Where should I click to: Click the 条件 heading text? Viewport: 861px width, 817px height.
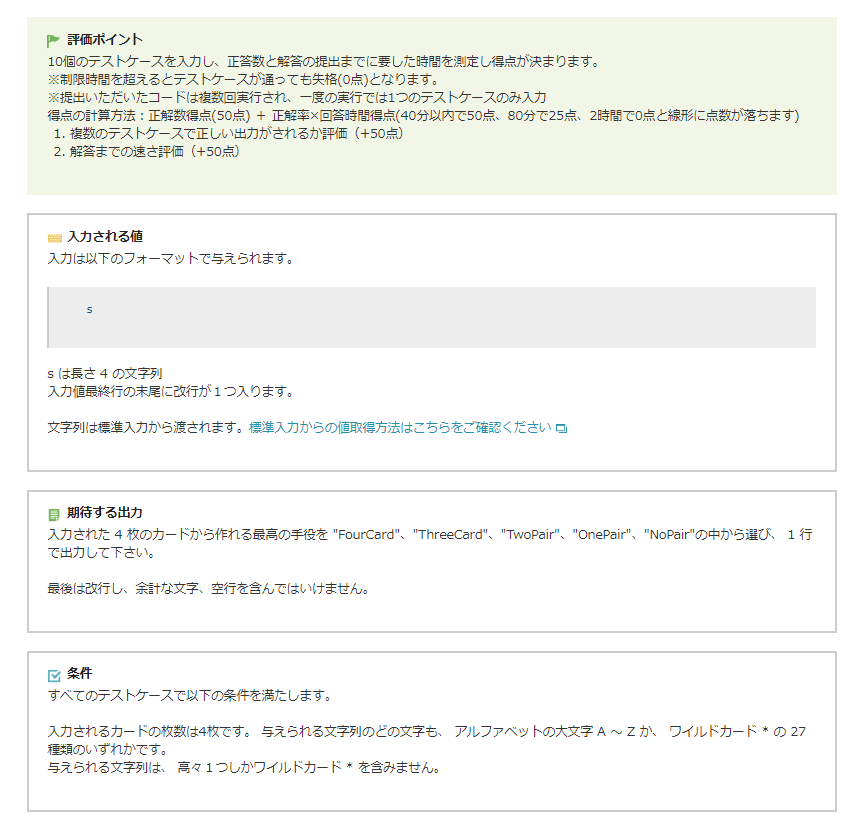tap(79, 674)
